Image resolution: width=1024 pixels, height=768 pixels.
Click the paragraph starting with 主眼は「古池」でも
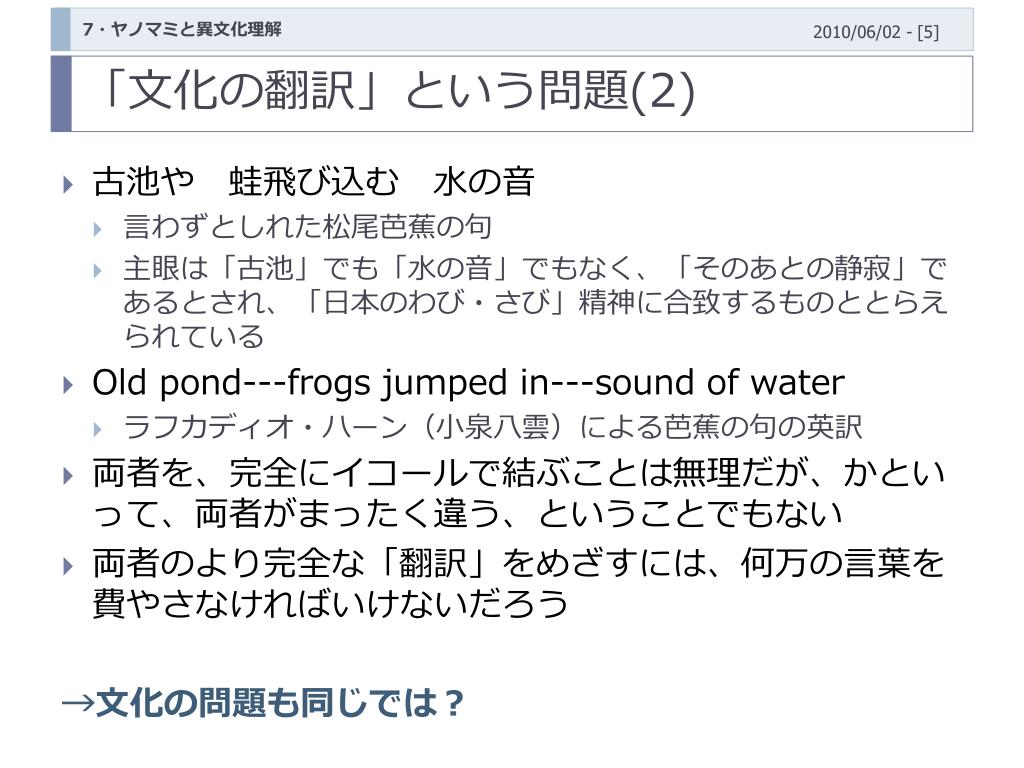[535, 302]
